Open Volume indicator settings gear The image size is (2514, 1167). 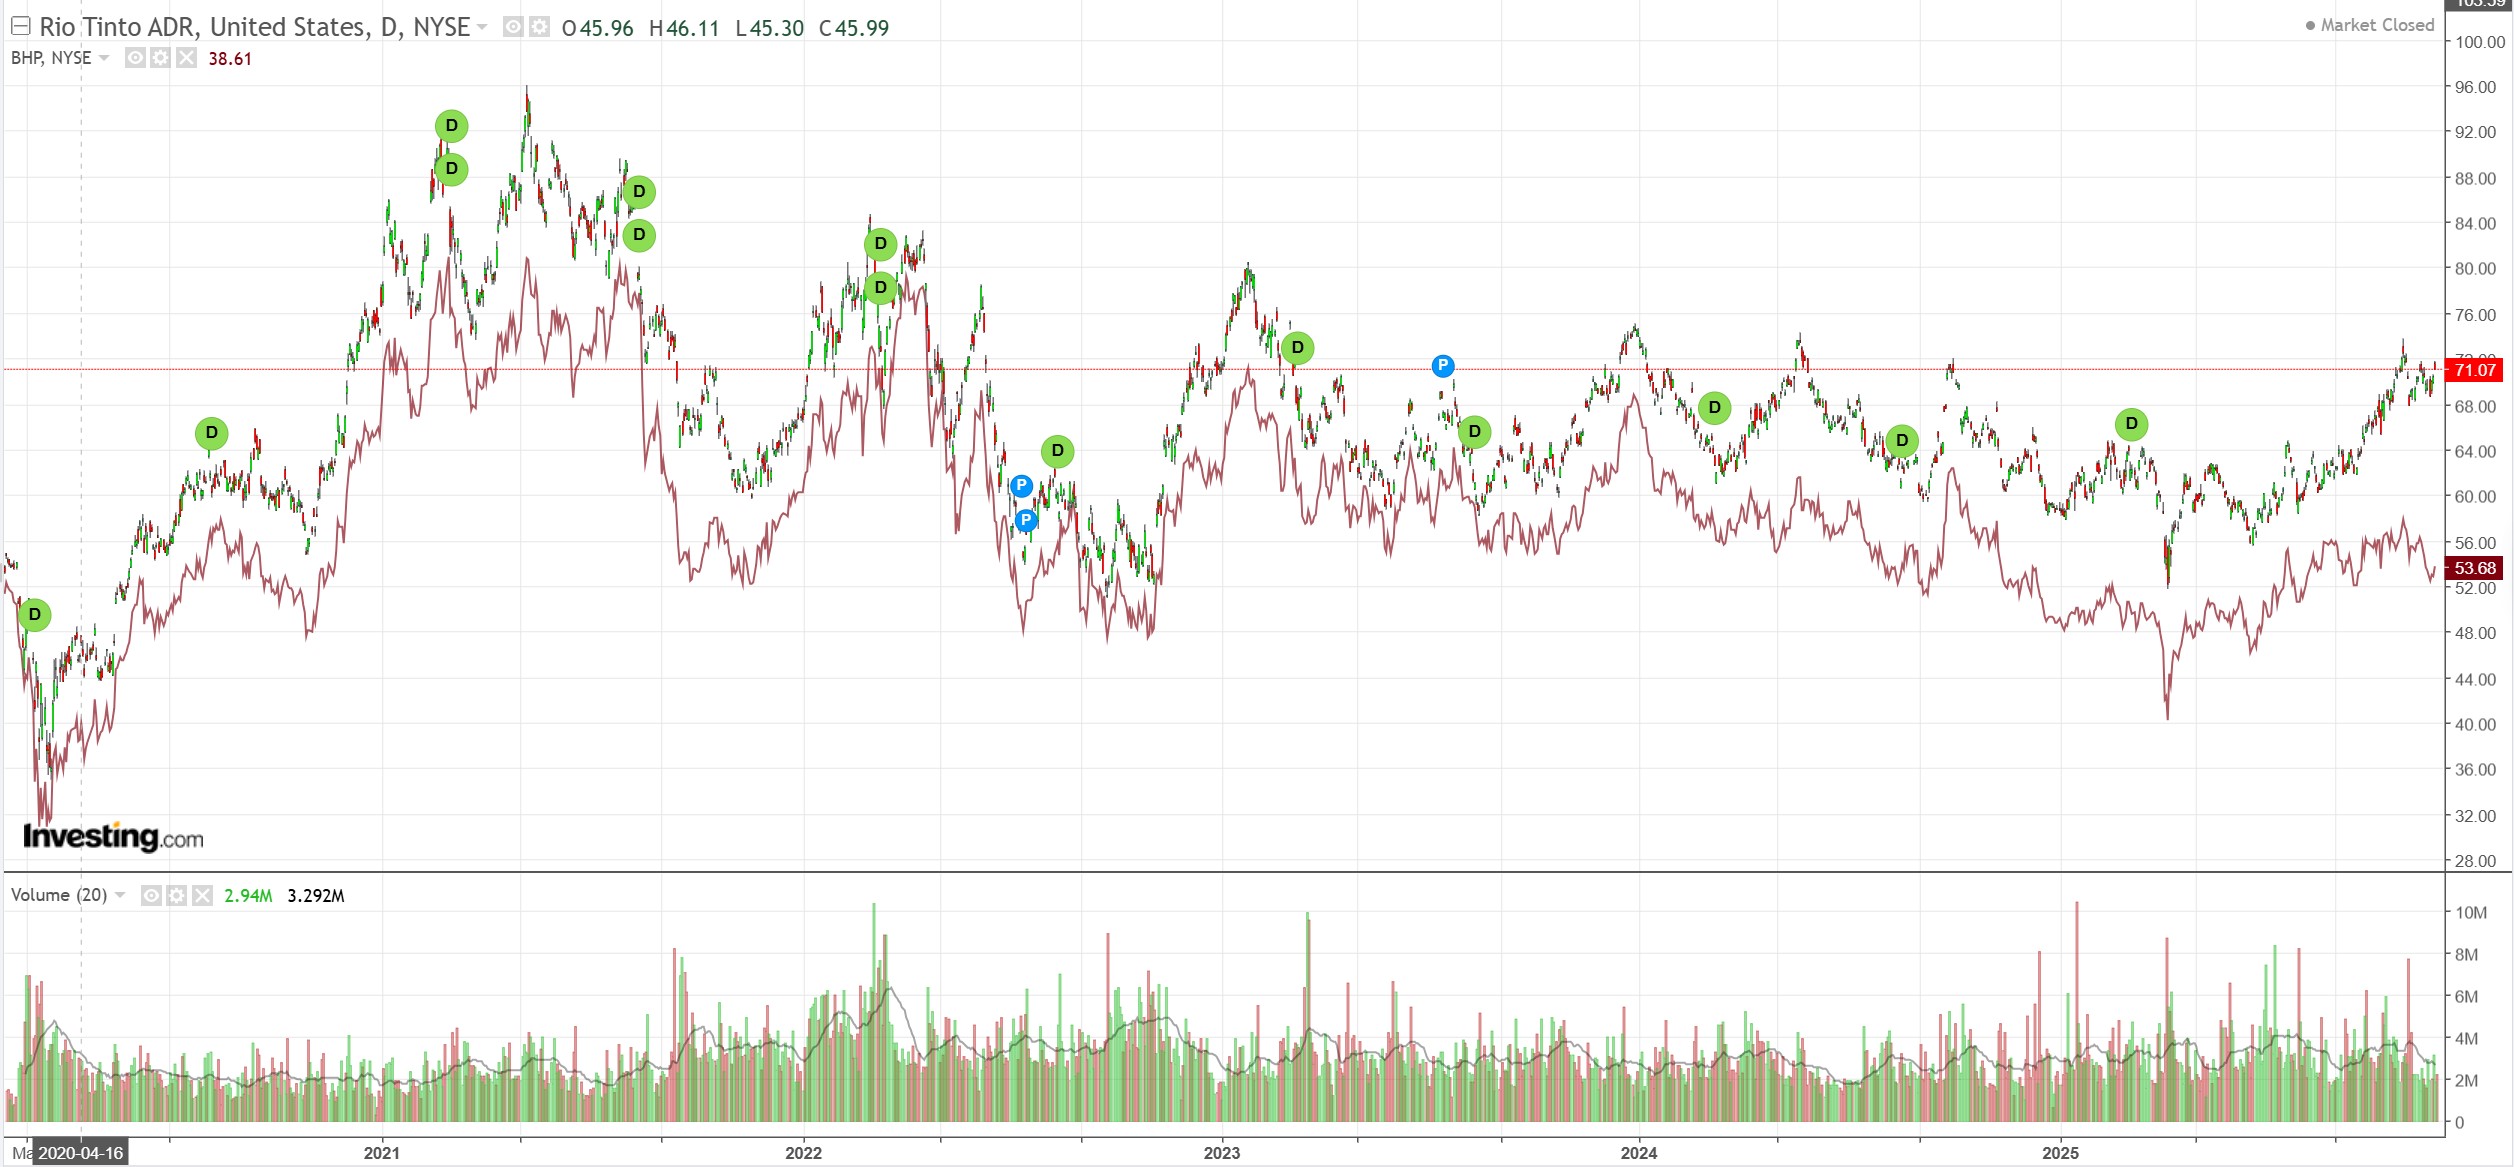(x=176, y=895)
